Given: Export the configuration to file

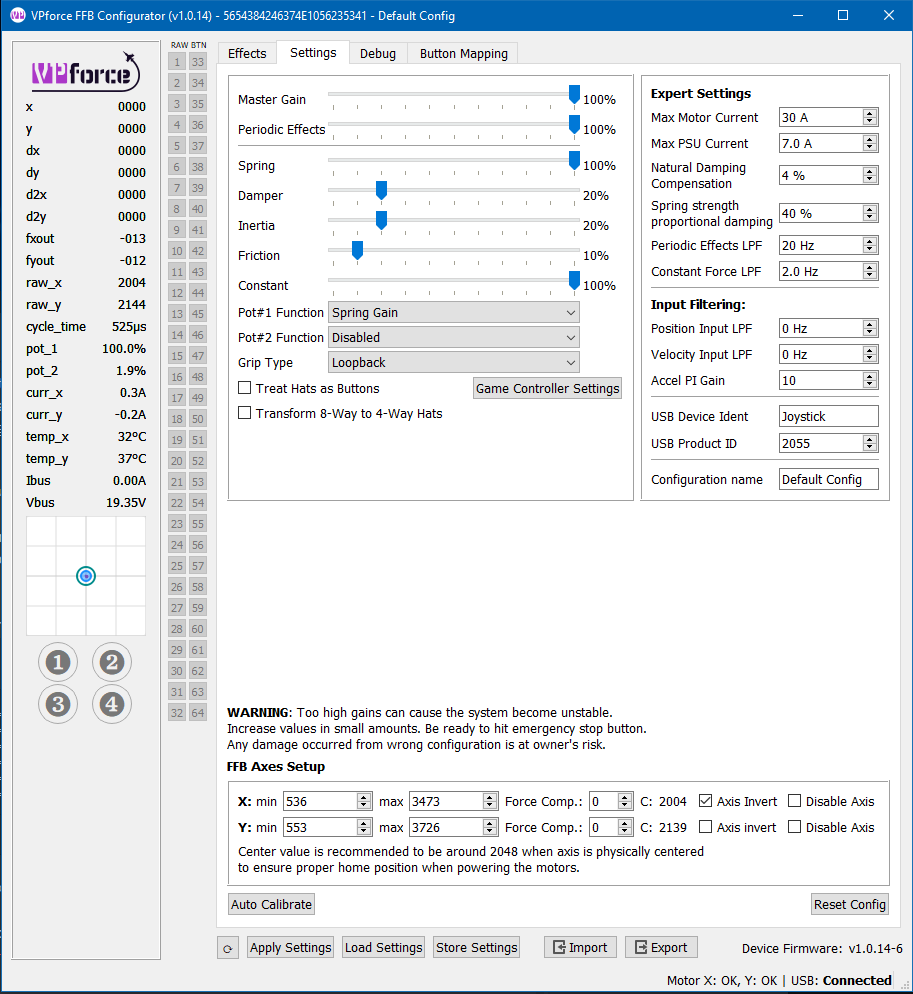Looking at the screenshot, I should coord(661,947).
